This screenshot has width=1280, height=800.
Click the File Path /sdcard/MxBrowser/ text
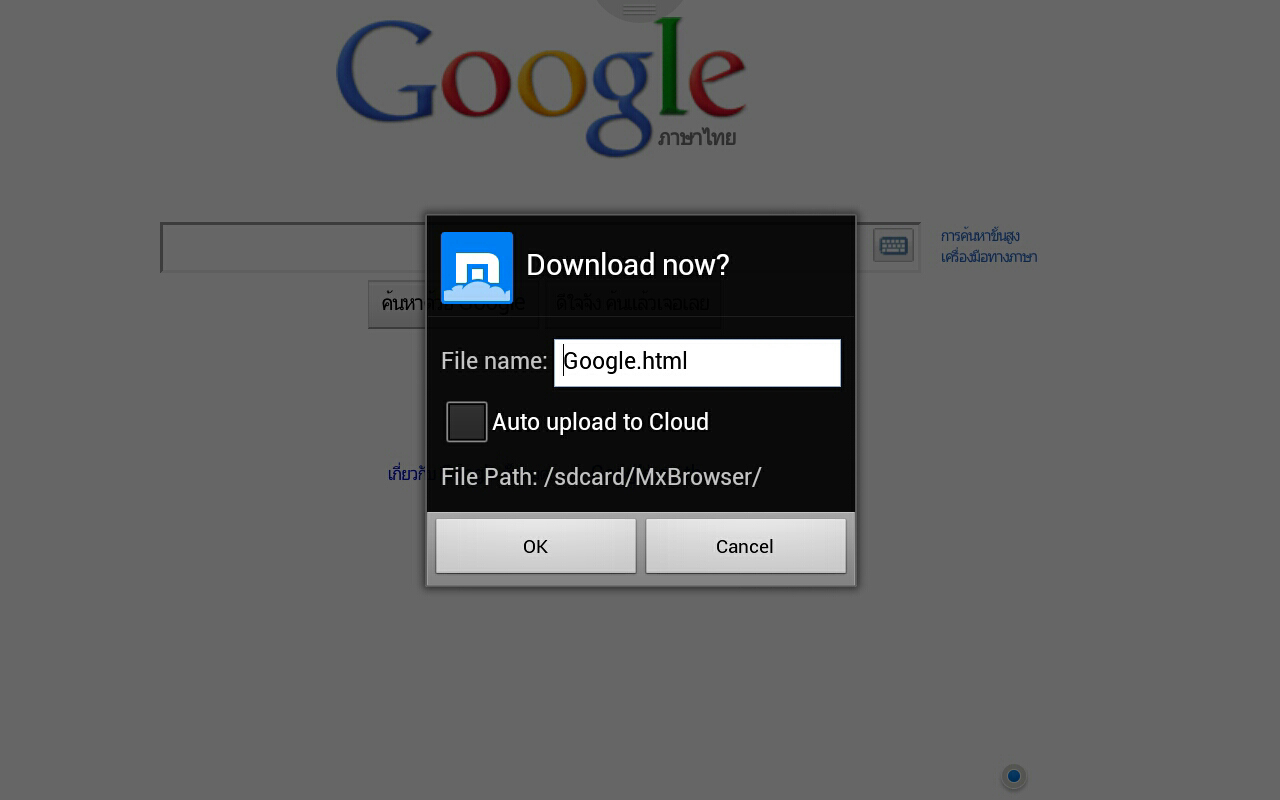(x=601, y=477)
